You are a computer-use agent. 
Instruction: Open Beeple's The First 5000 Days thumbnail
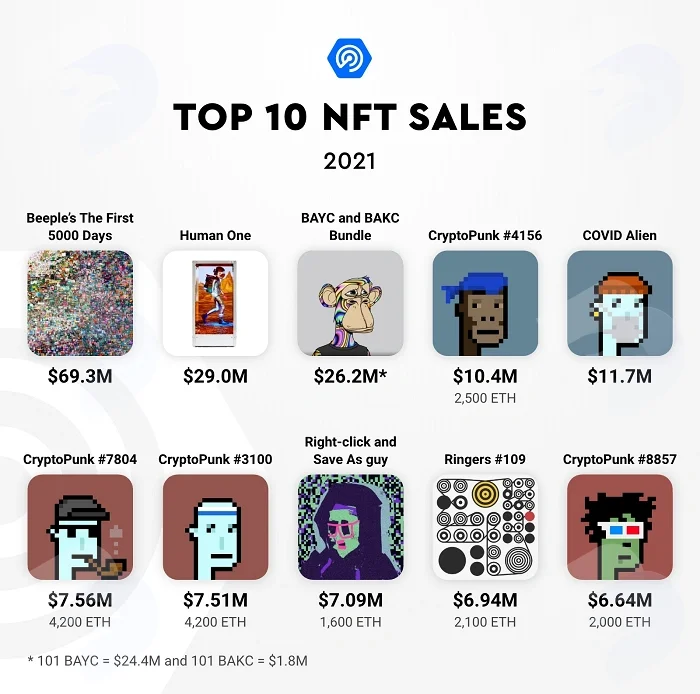click(x=80, y=303)
